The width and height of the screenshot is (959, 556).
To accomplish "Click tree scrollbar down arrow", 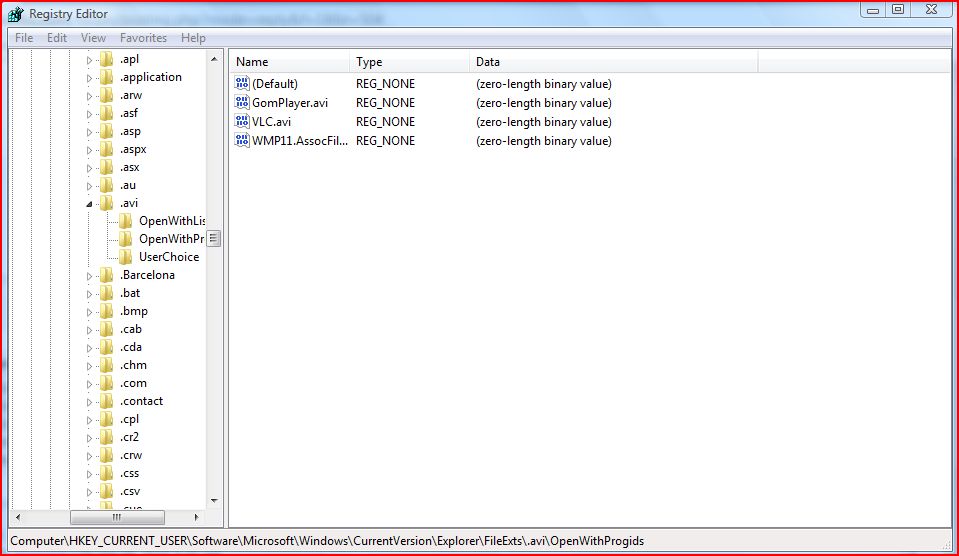I will coord(214,500).
